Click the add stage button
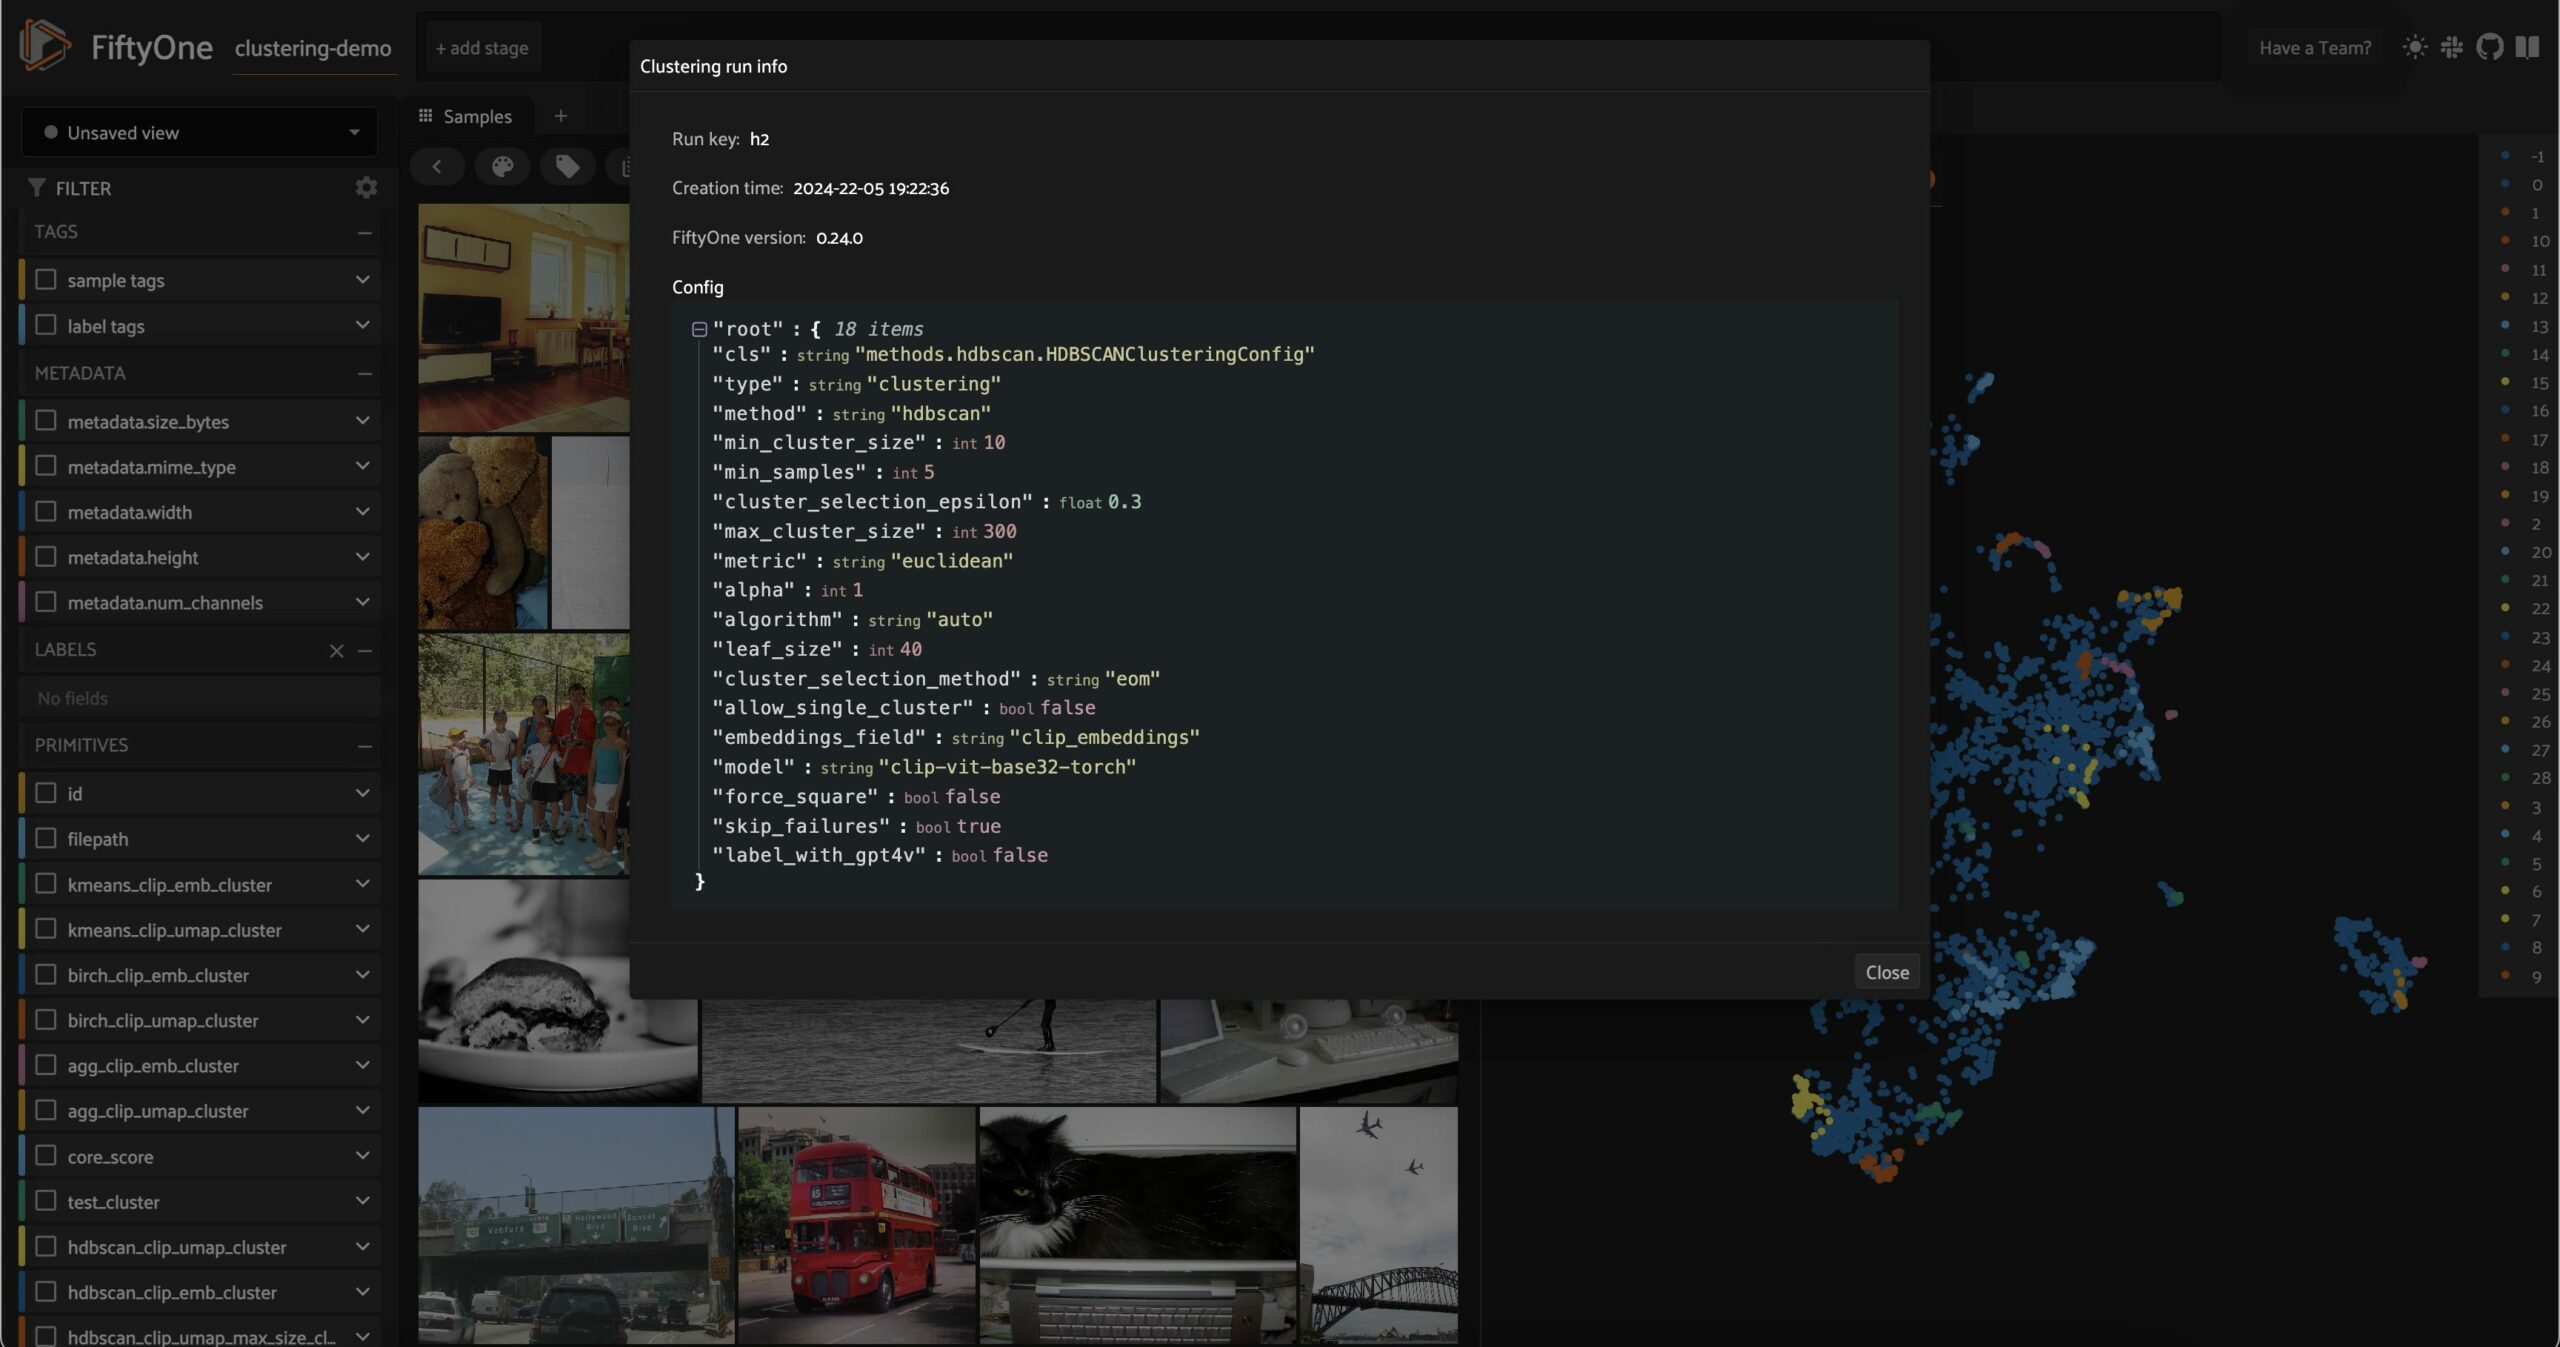The image size is (2560, 1347). pyautogui.click(x=481, y=48)
